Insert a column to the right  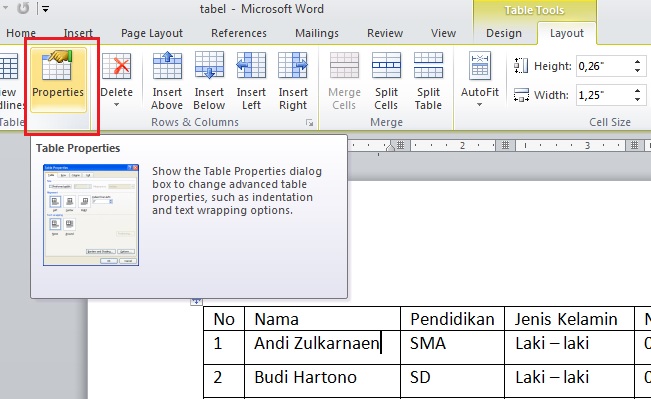point(293,81)
